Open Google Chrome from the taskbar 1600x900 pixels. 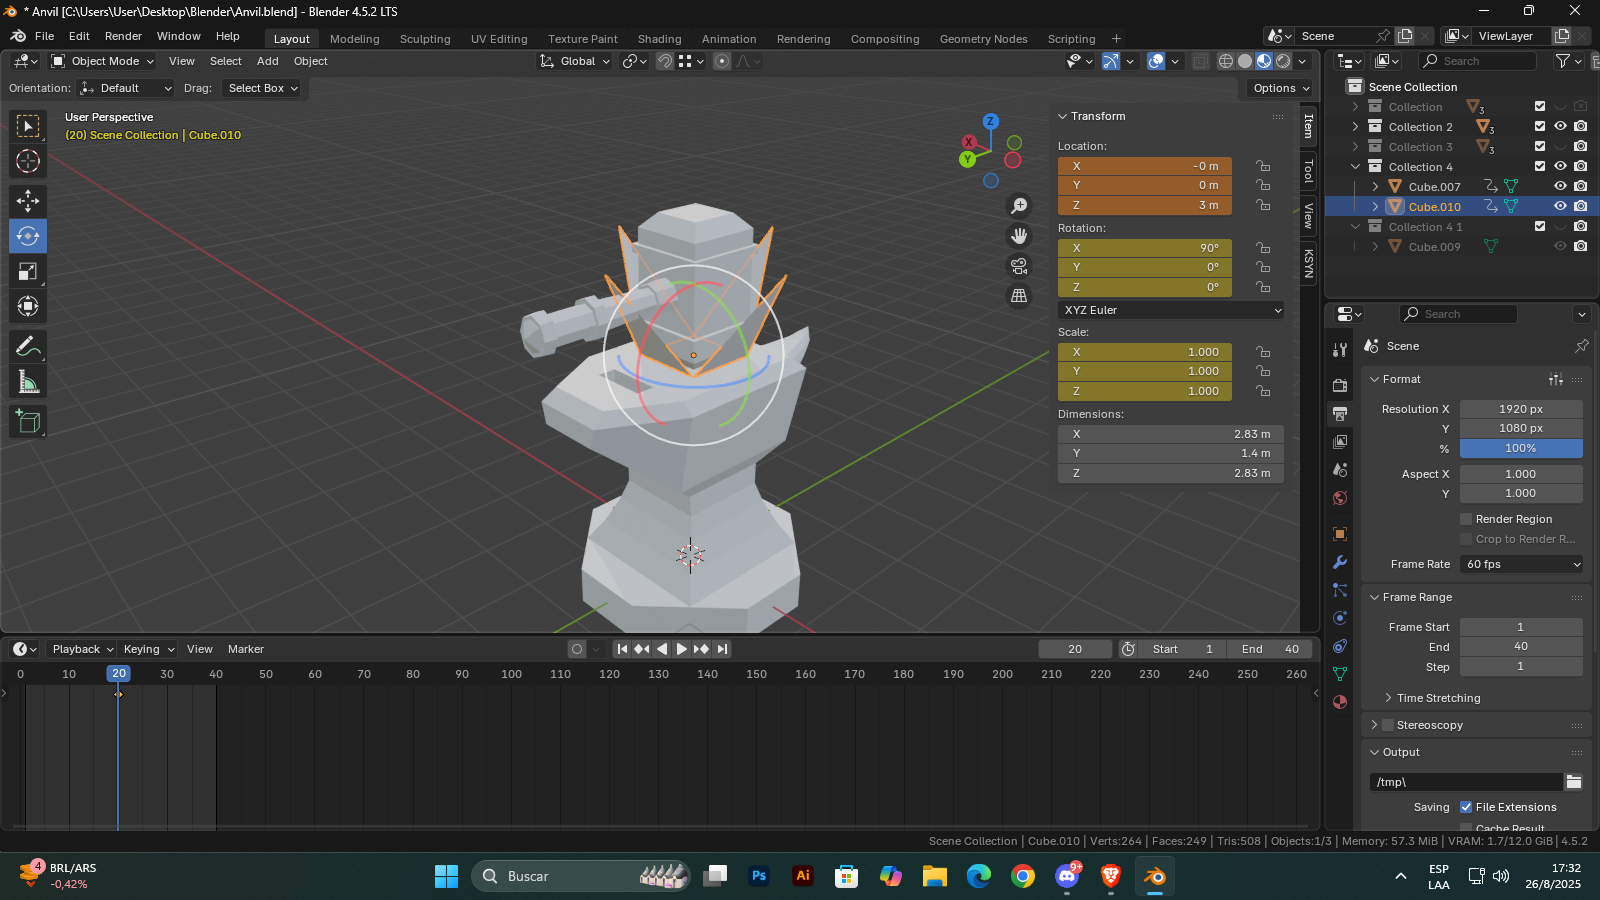[1023, 876]
